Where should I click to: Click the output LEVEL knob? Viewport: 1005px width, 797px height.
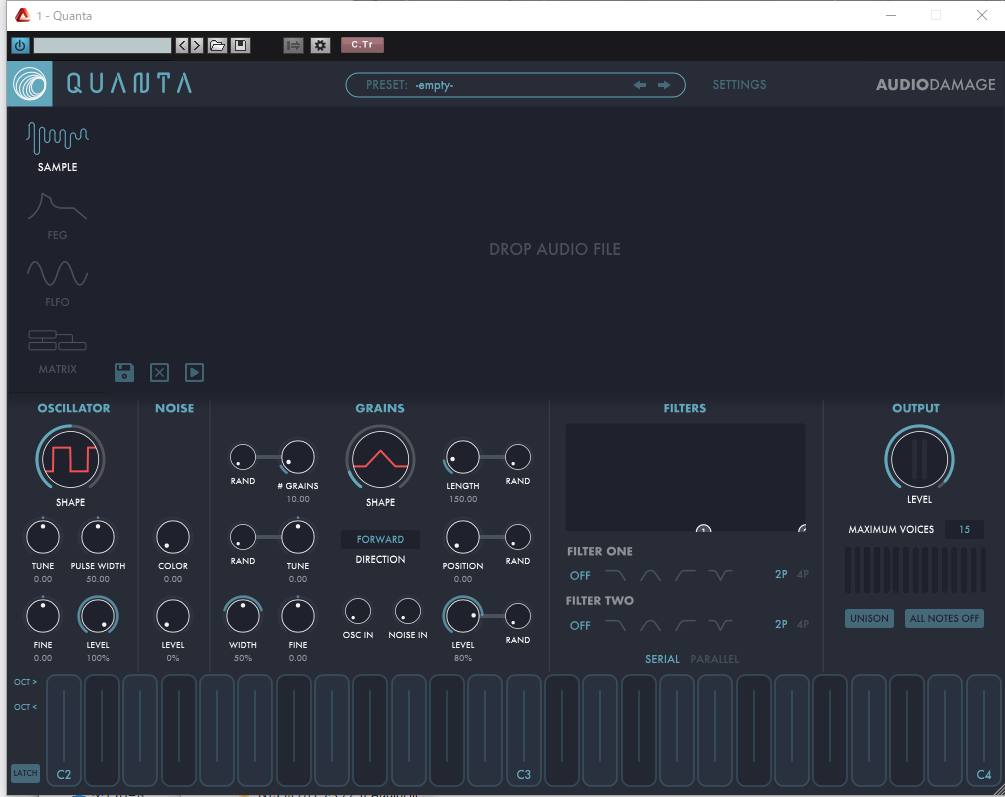pos(919,459)
